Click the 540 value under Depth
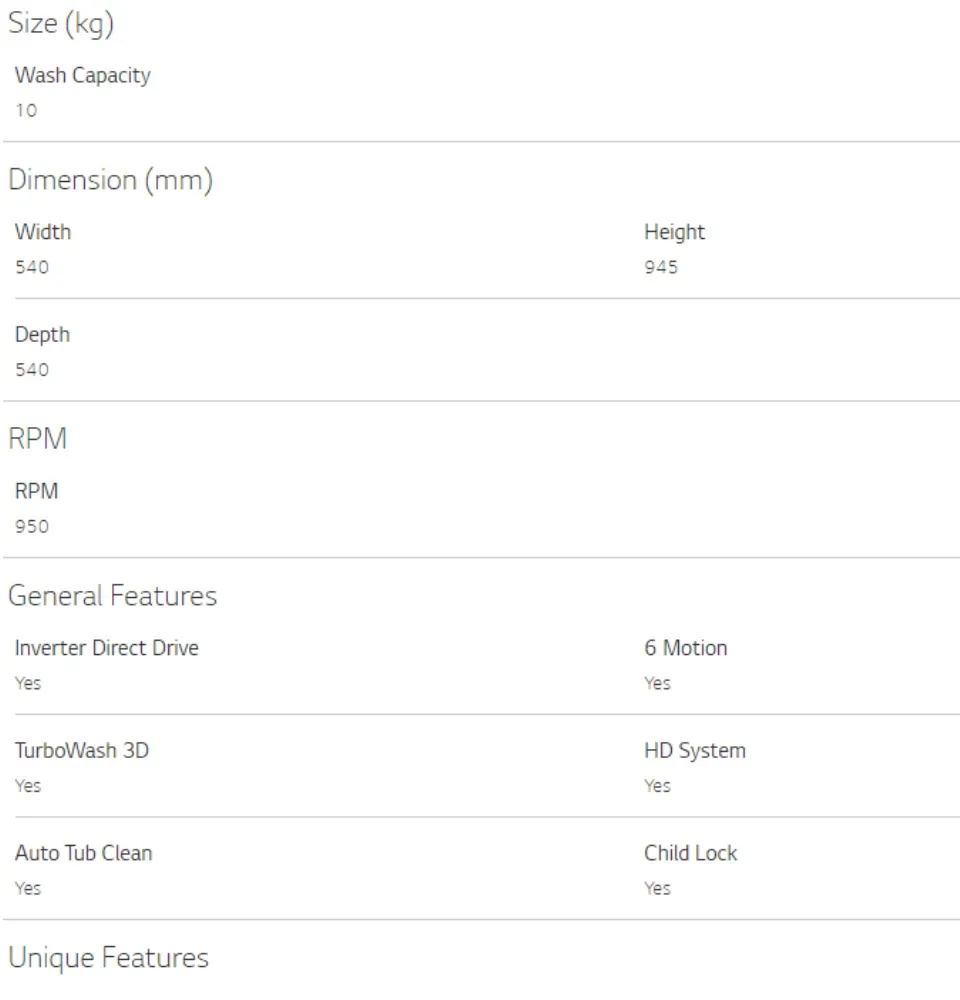Viewport: 960px width, 1000px height. pos(32,370)
